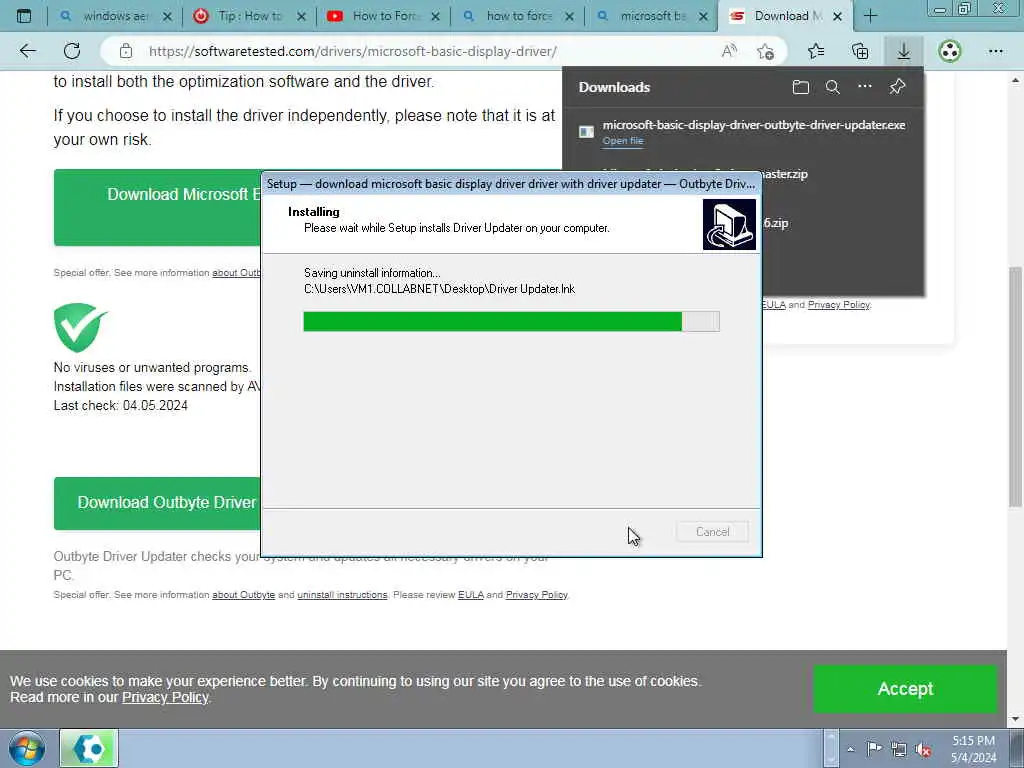Viewport: 1024px width, 768px height.
Task: Toggle Read aloud icon in address bar
Action: 729,51
